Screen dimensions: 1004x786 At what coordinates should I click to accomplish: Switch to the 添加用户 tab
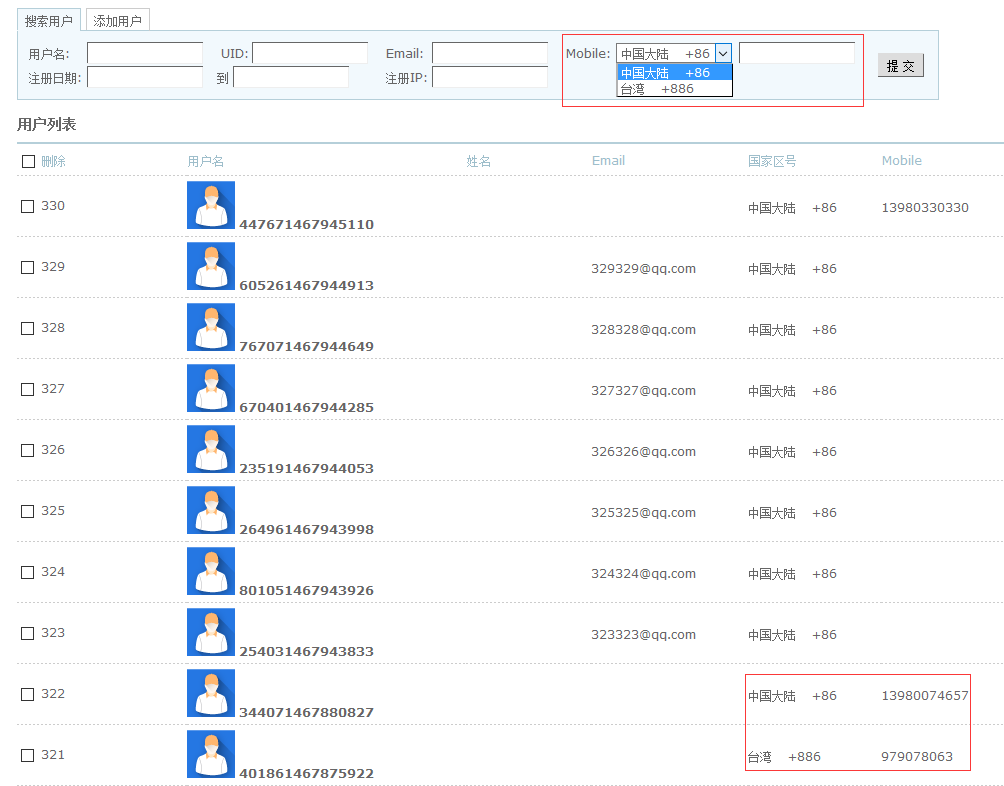(118, 21)
